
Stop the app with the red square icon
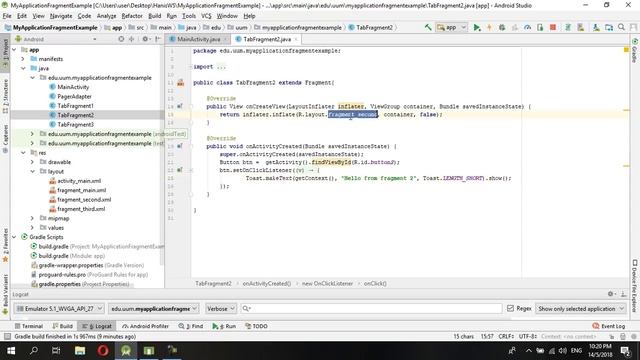[x=553, y=27]
